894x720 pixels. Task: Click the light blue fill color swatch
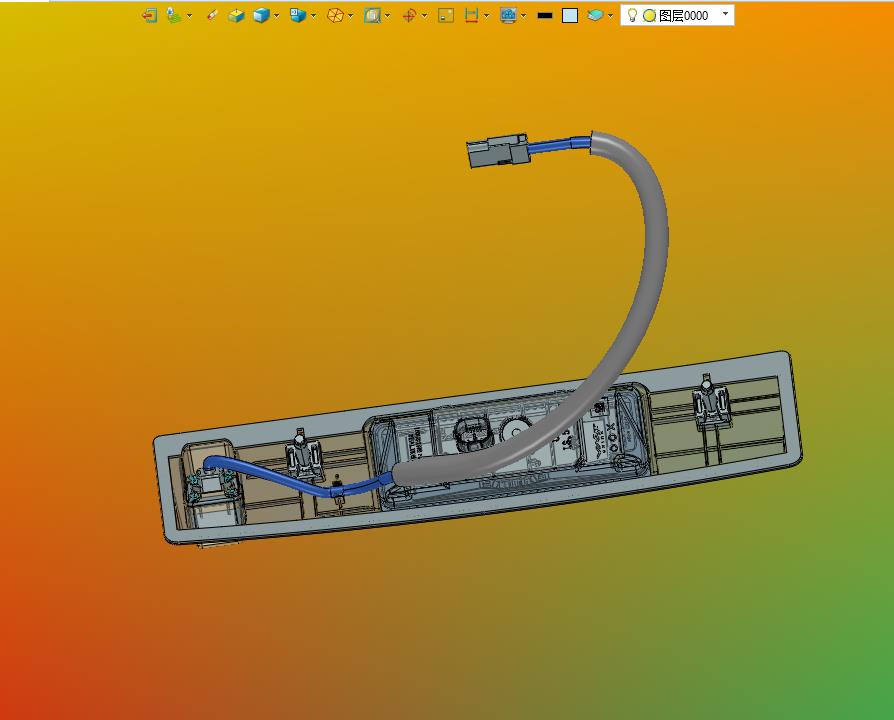coord(570,15)
